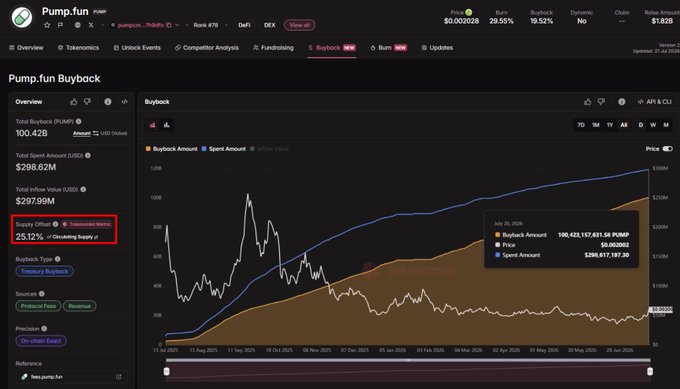The height and width of the screenshot is (389, 680).
Task: Open the Competitor Analysis tab
Action: coord(206,48)
